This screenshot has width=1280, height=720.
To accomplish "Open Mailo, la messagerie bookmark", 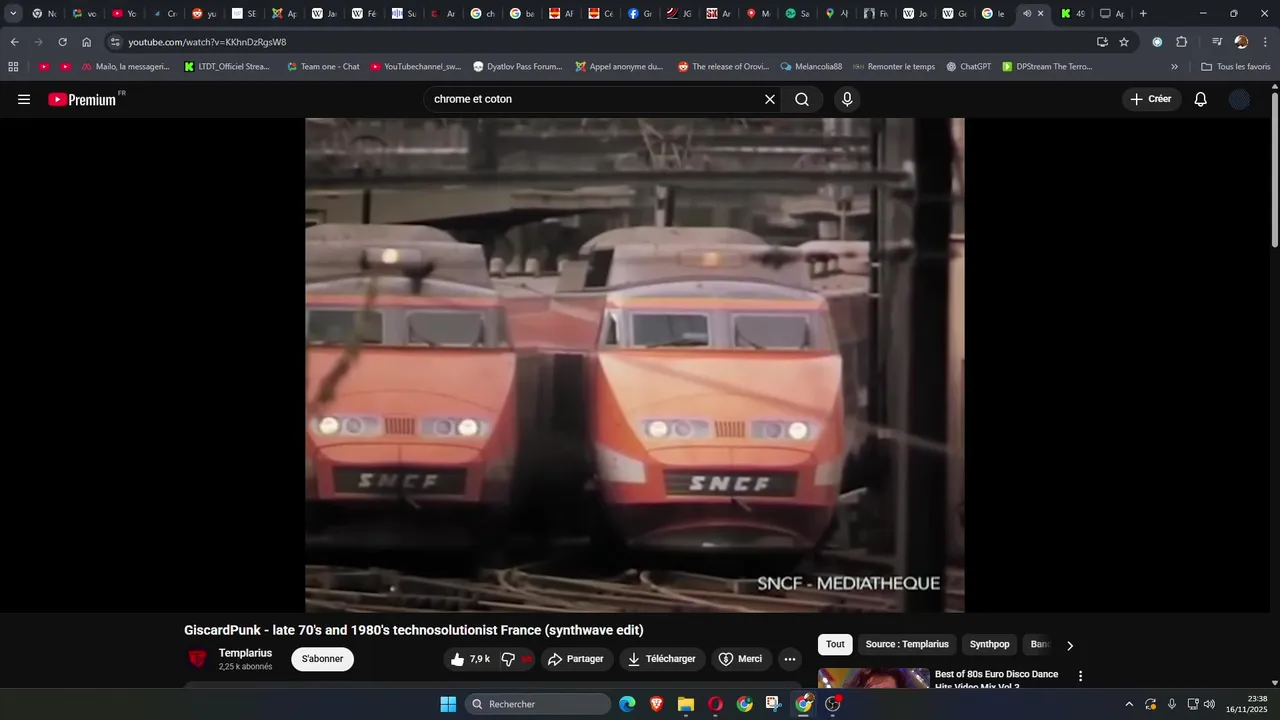I will 125,67.
